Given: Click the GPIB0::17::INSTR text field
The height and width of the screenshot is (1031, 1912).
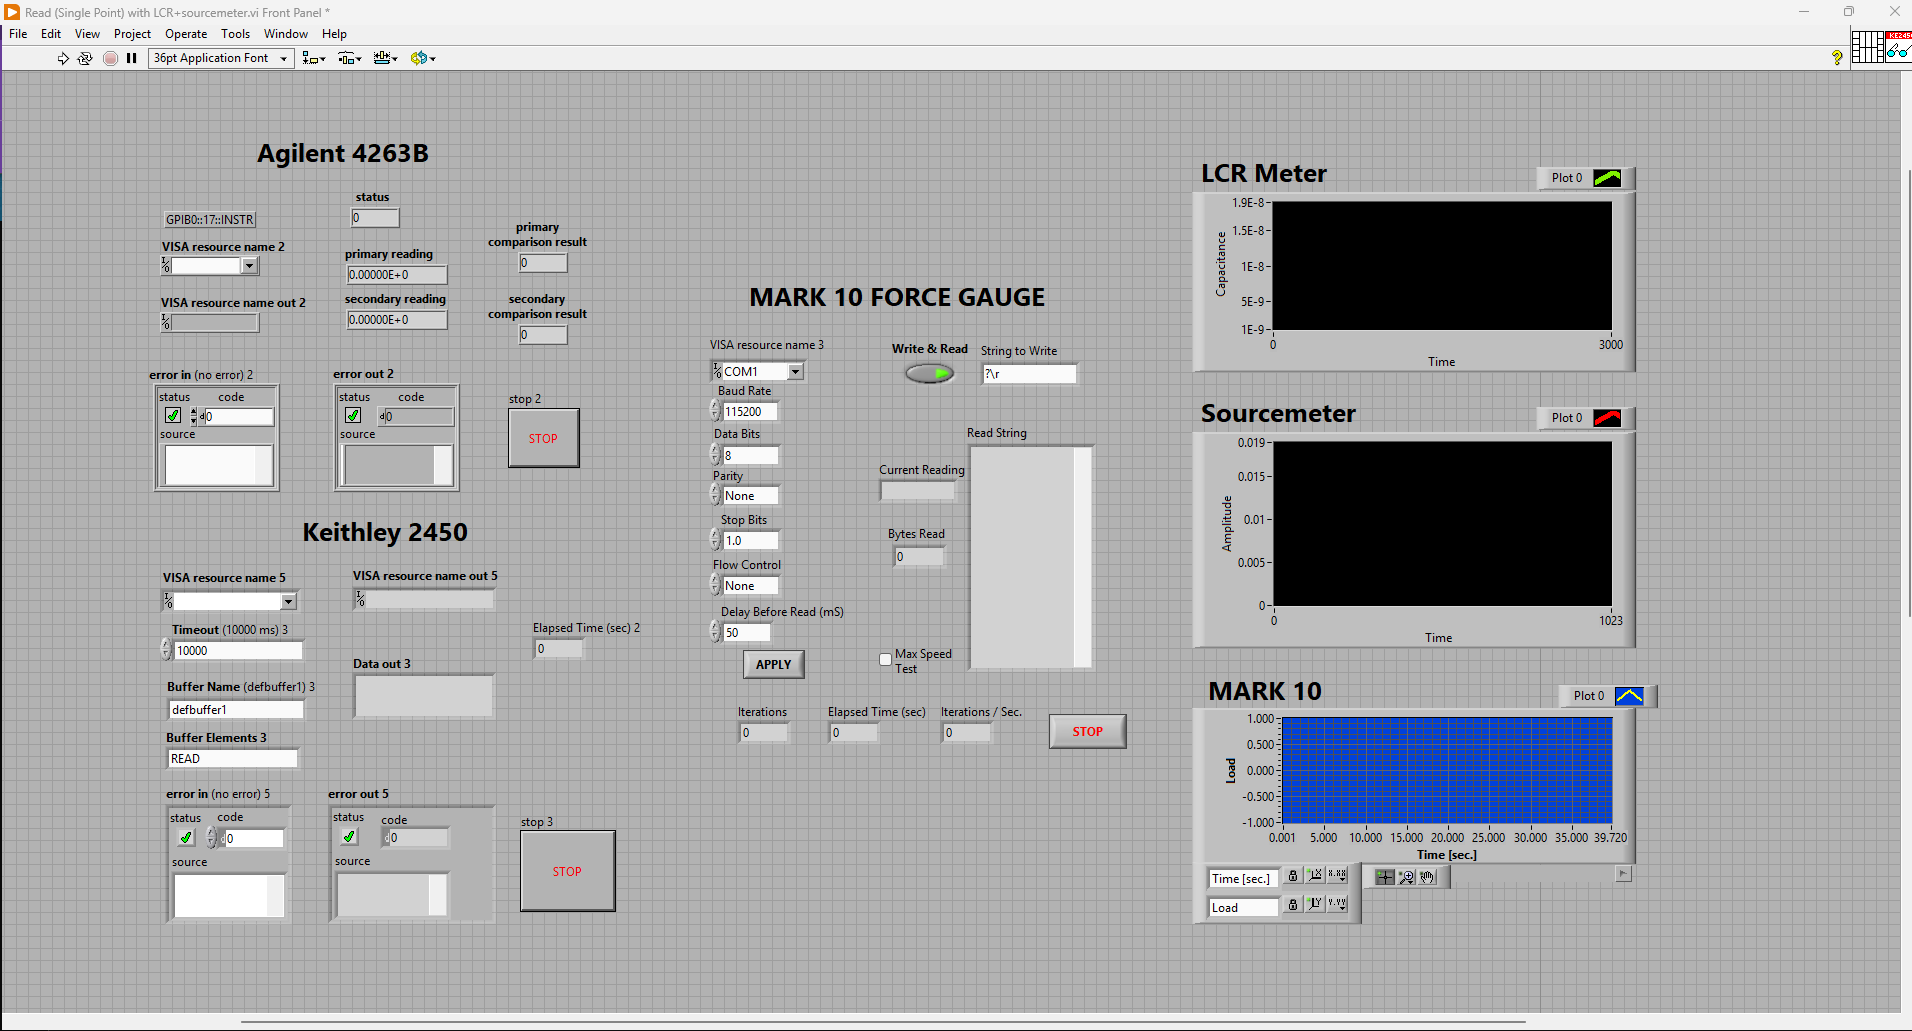Looking at the screenshot, I should coord(210,219).
